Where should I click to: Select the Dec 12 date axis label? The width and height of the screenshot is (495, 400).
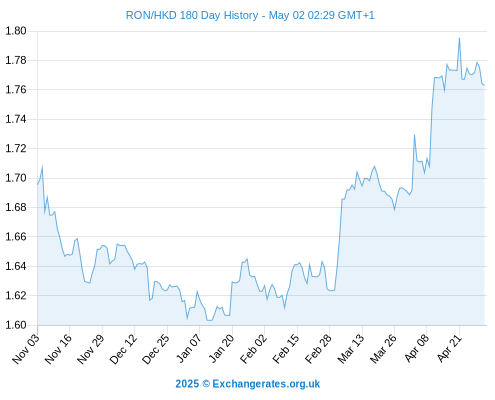[x=123, y=349]
